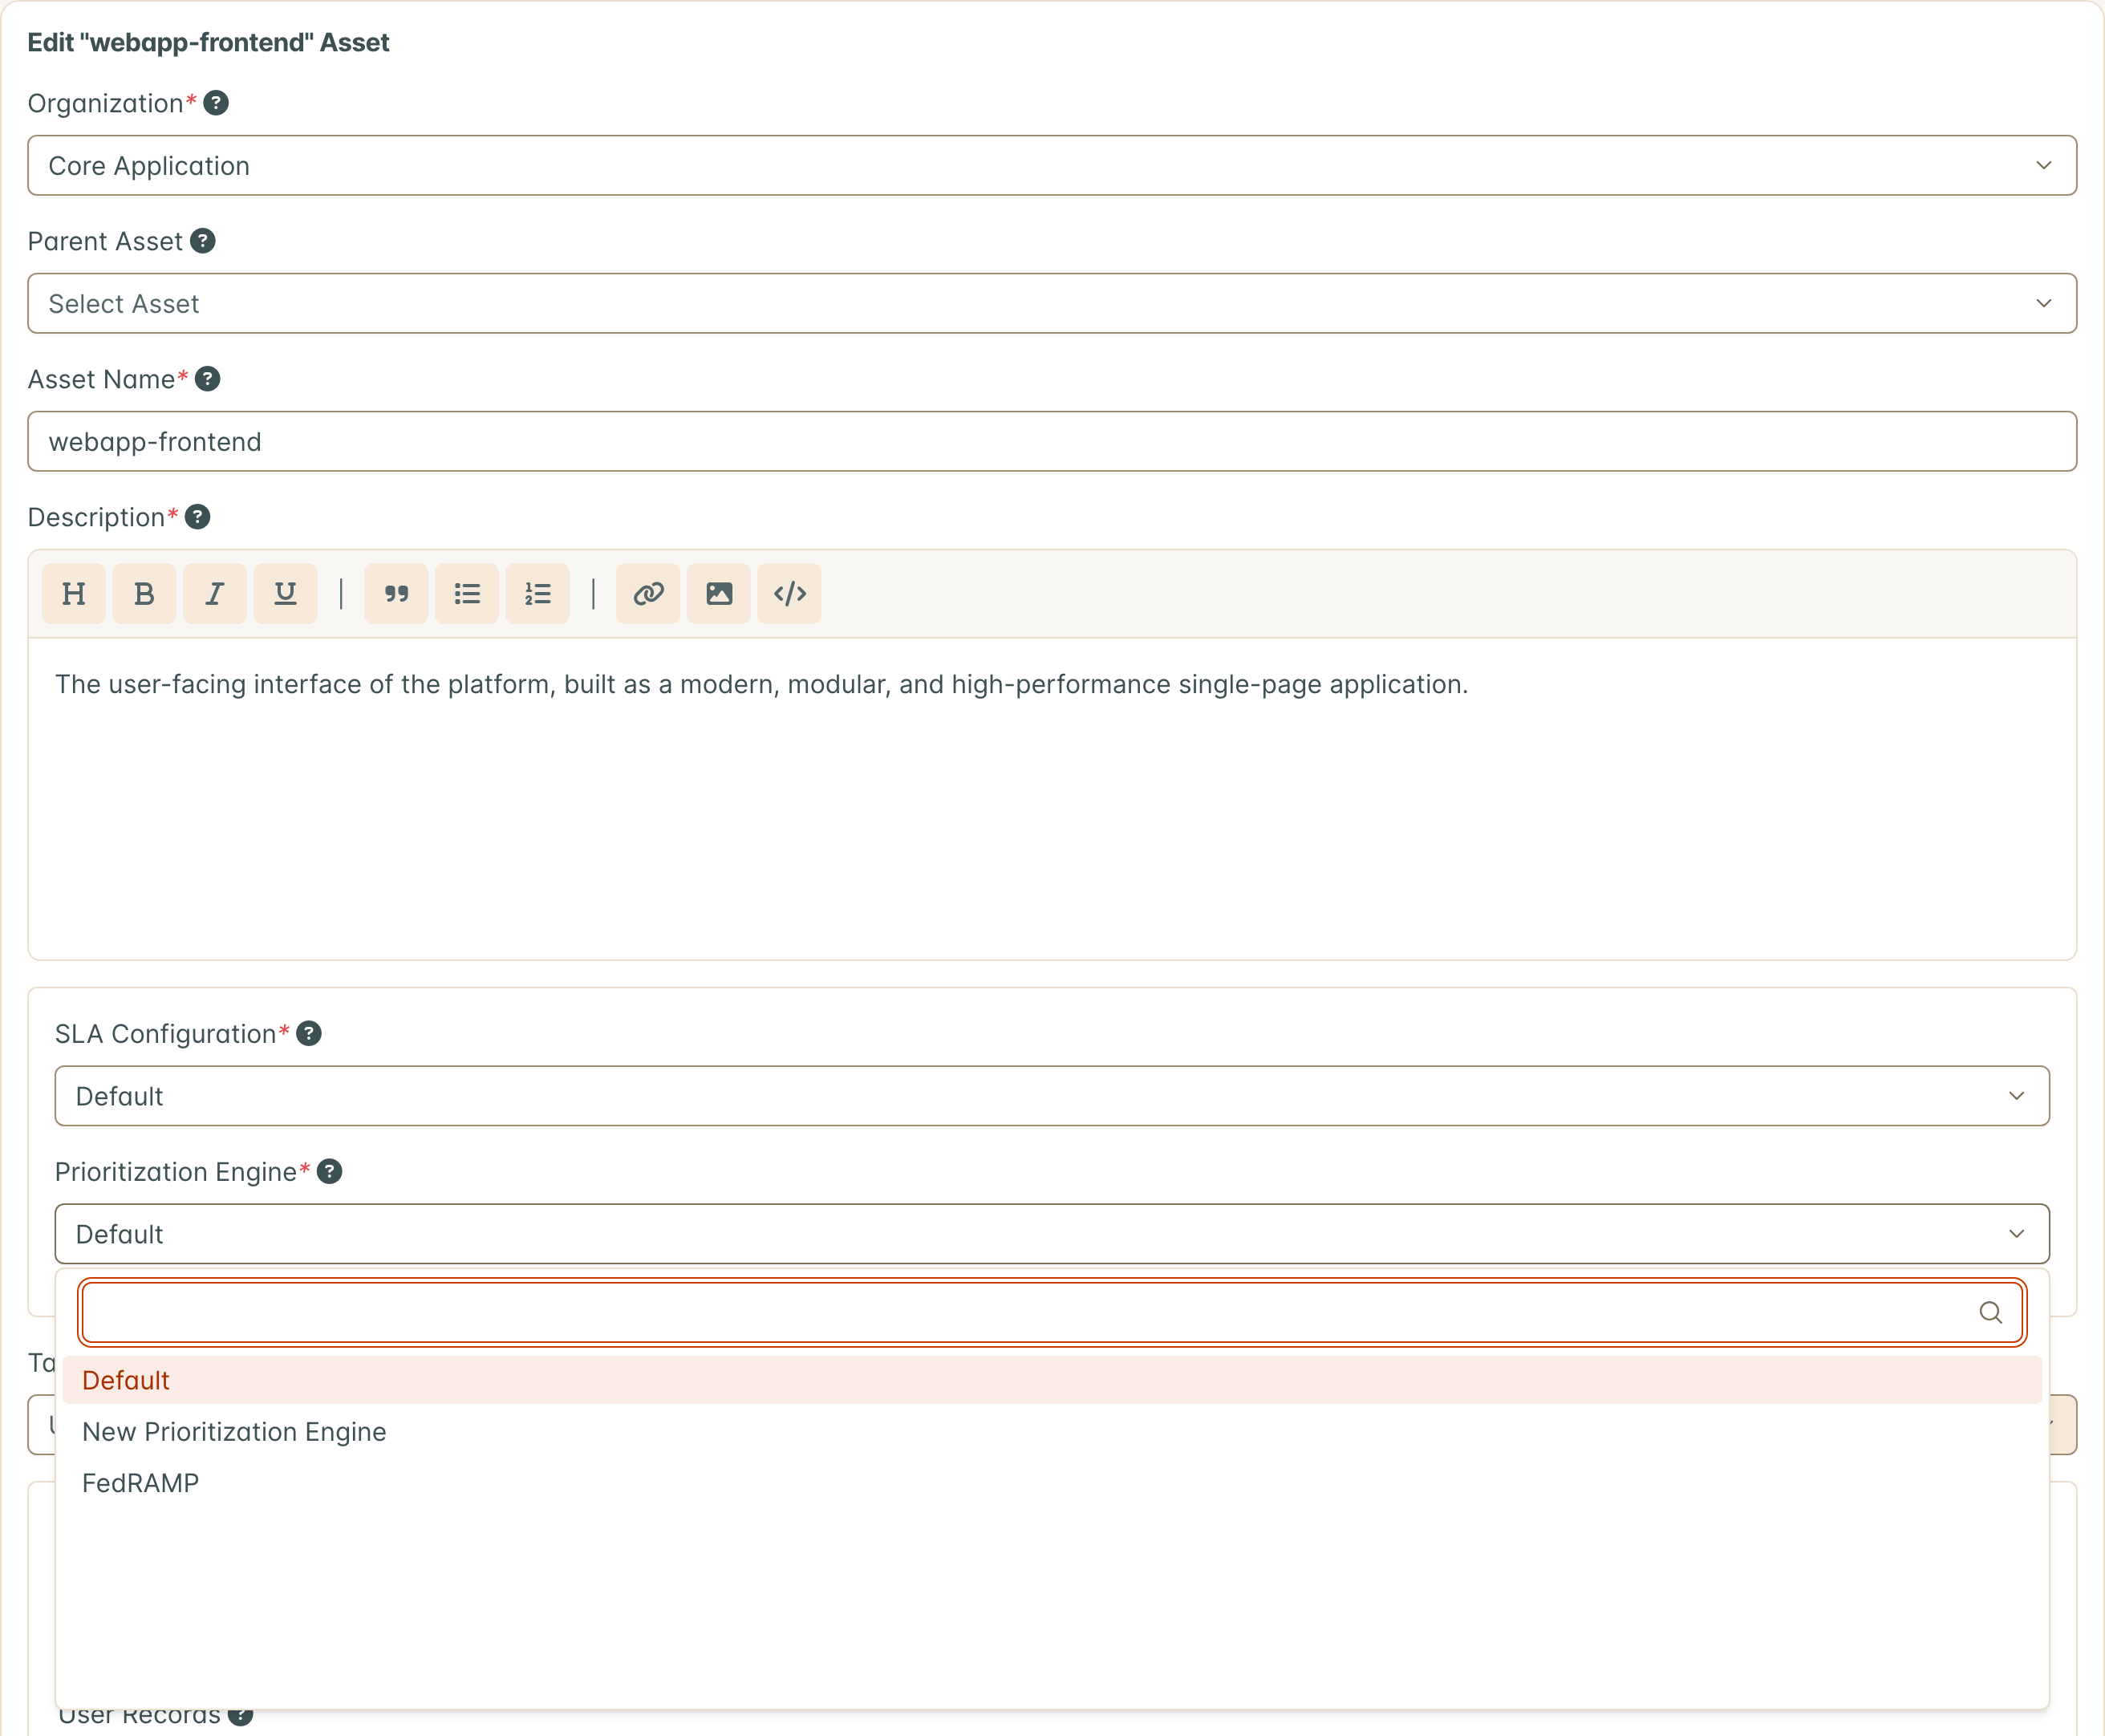Focus the prioritization engine search box
Image resolution: width=2105 pixels, height=1736 pixels.
(1052, 1312)
